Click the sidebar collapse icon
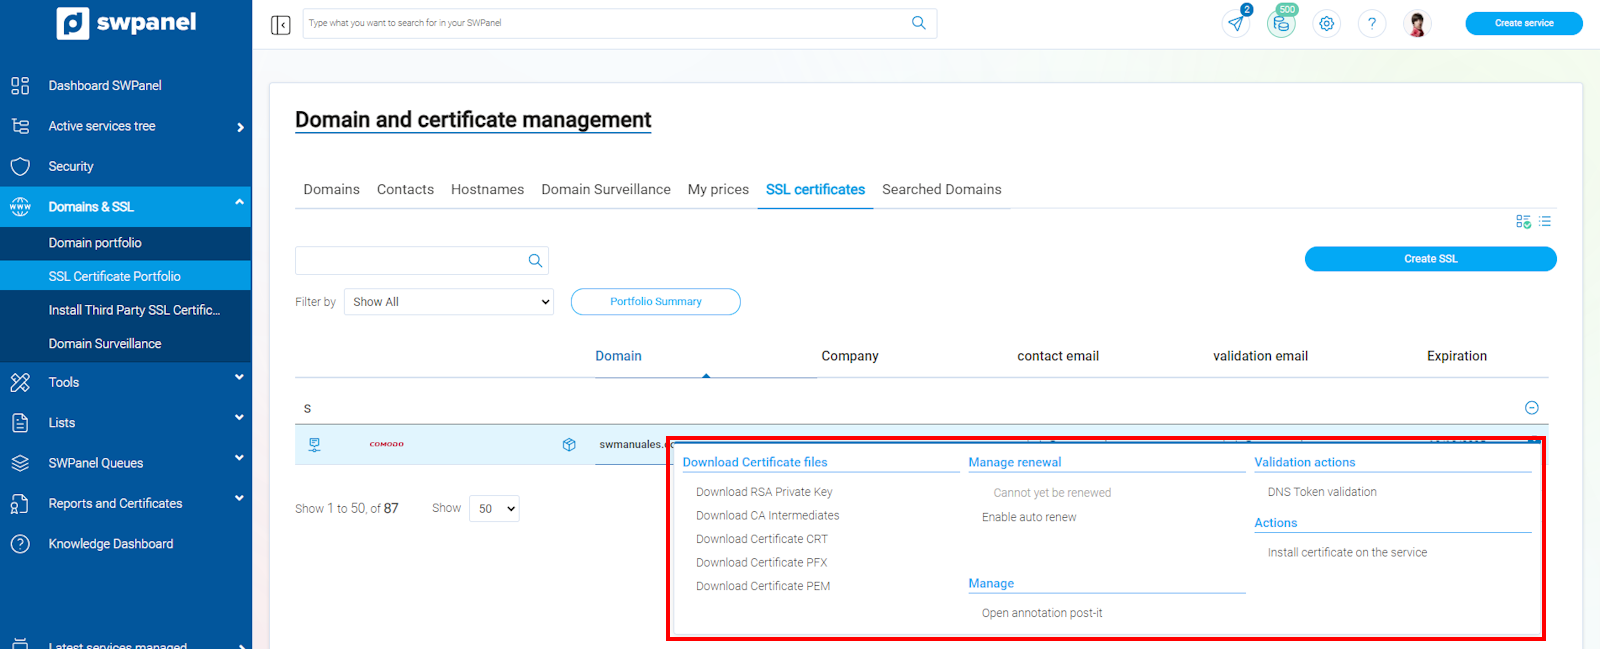Image resolution: width=1600 pixels, height=649 pixels. pyautogui.click(x=281, y=24)
